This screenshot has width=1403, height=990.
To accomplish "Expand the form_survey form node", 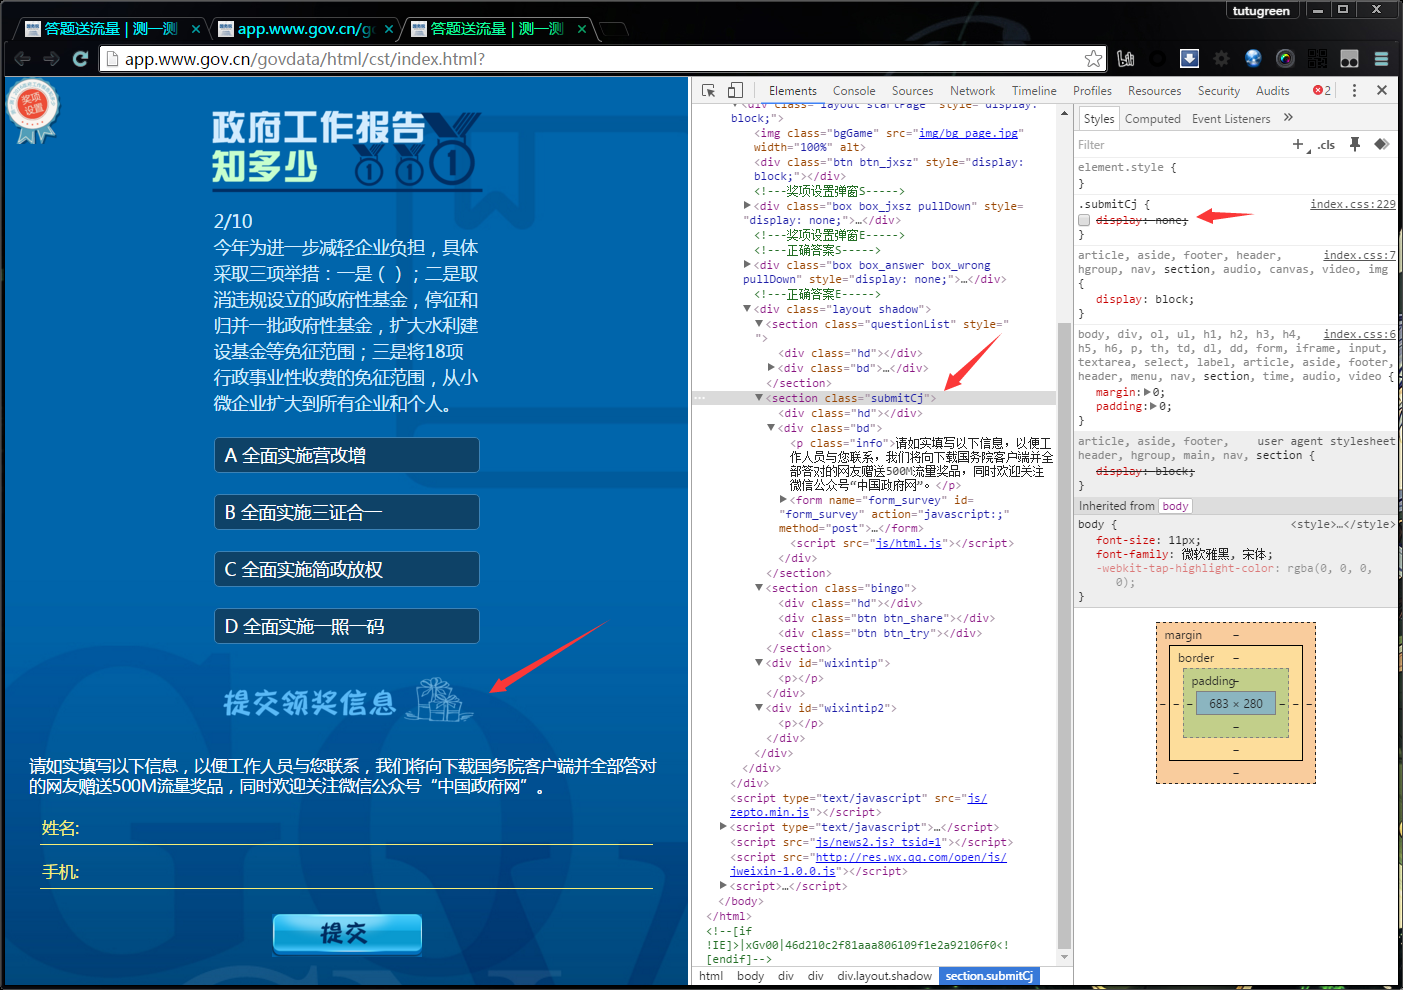I will click(783, 499).
